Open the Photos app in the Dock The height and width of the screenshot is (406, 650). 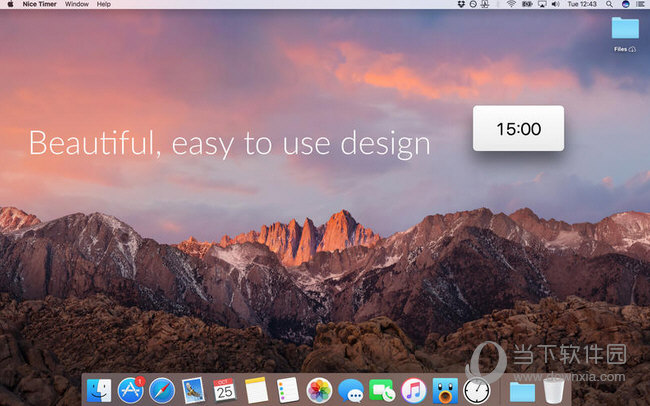(x=319, y=391)
